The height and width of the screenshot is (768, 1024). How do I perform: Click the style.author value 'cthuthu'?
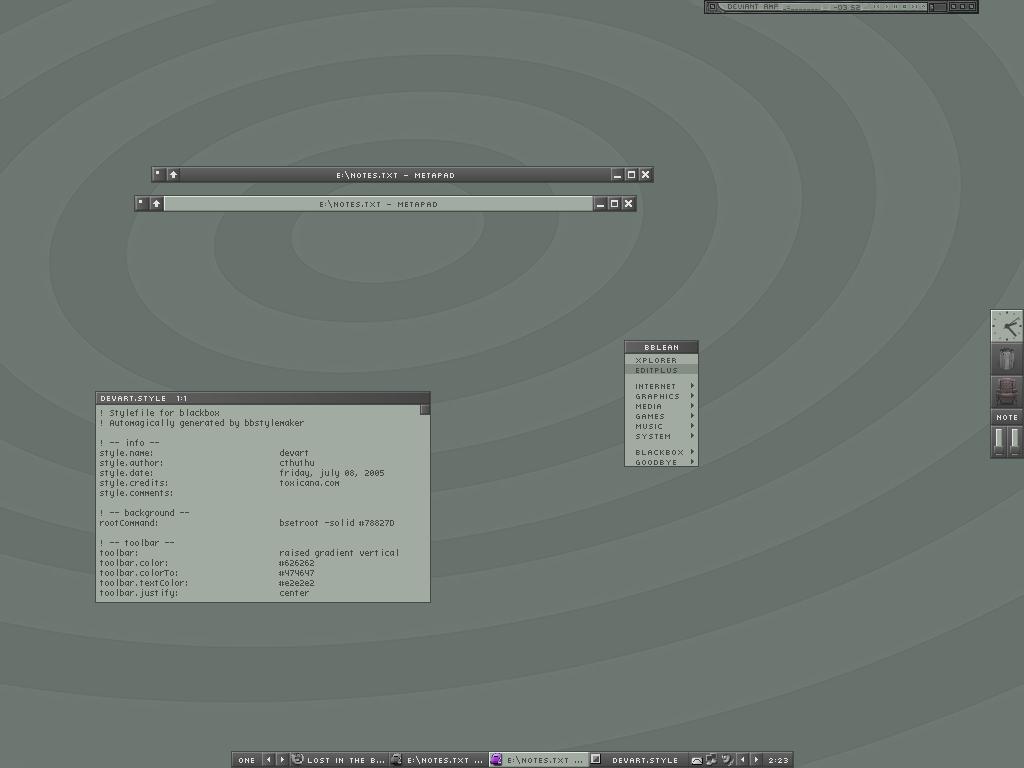coord(296,463)
